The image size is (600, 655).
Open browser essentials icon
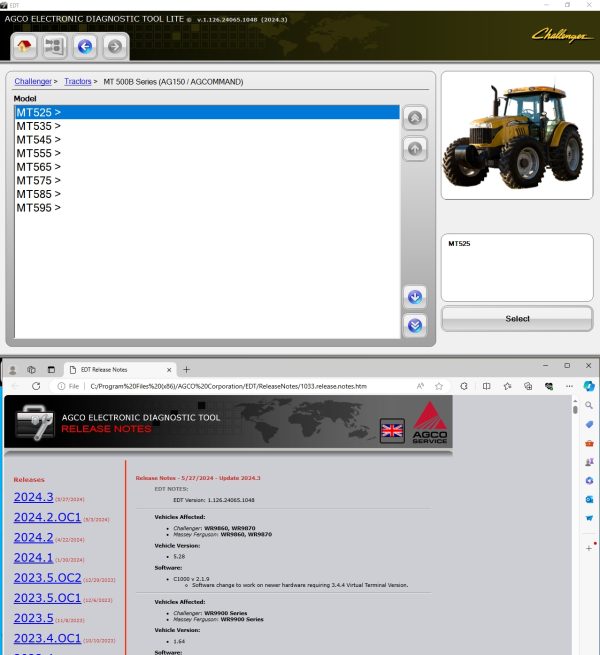pos(549,386)
